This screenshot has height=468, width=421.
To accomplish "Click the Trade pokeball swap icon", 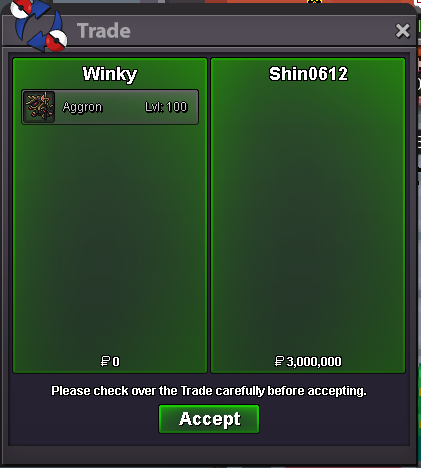I will click(39, 26).
